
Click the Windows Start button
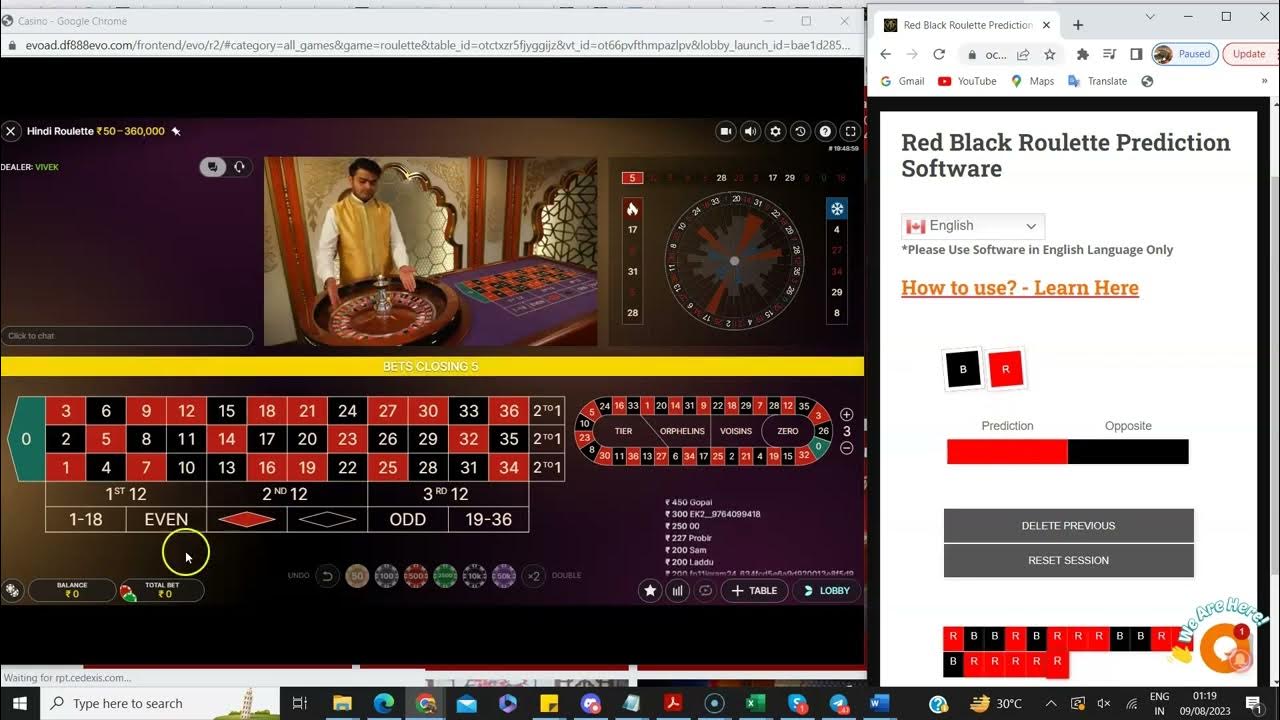[x=20, y=703]
